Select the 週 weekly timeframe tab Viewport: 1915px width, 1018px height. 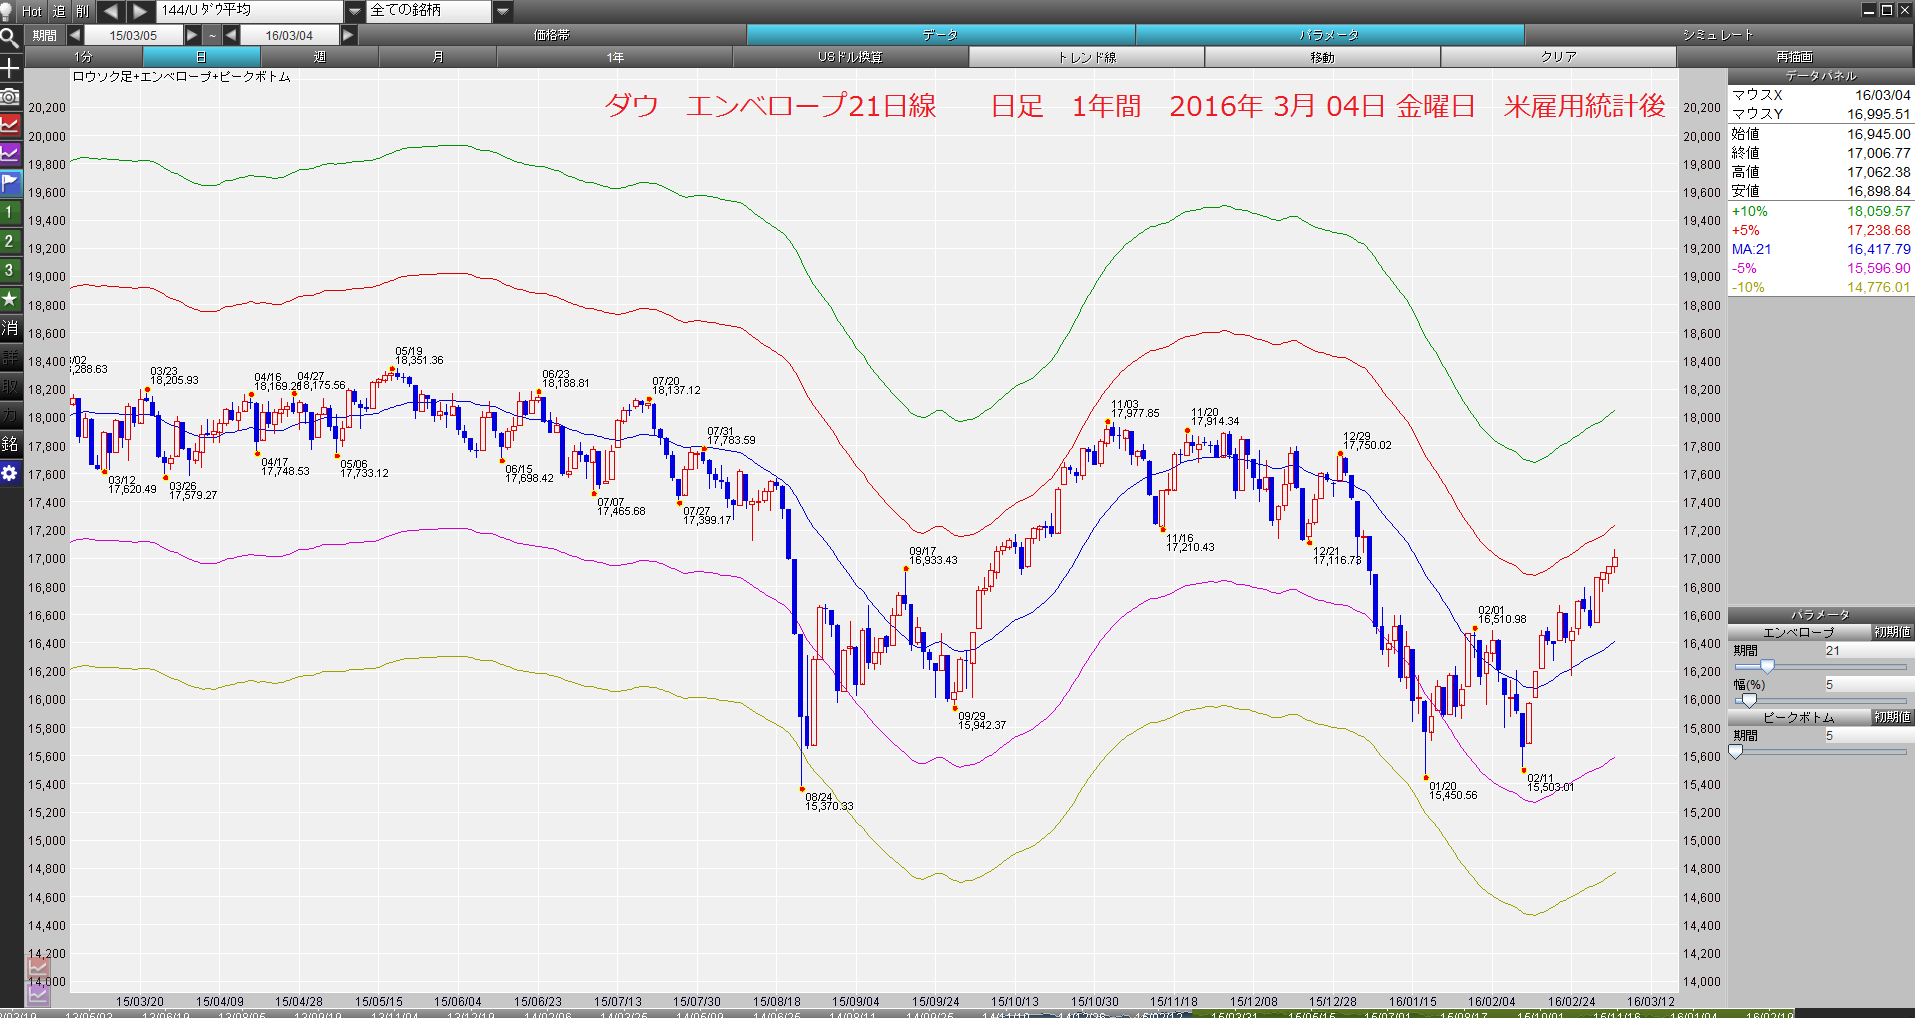click(x=320, y=57)
